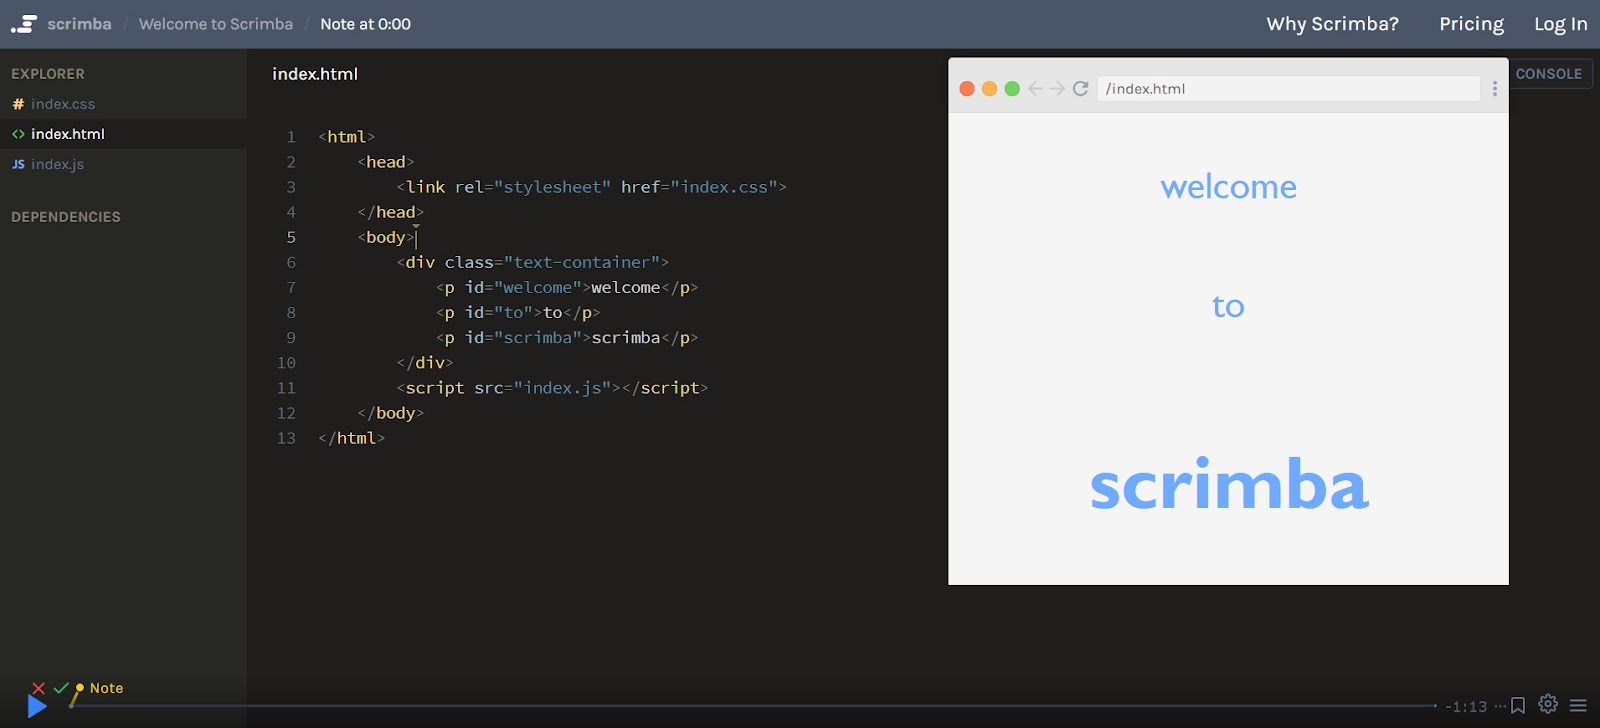Viewport: 1600px width, 728px height.
Task: Click the large scrimba text in the preview
Action: [x=1229, y=485]
